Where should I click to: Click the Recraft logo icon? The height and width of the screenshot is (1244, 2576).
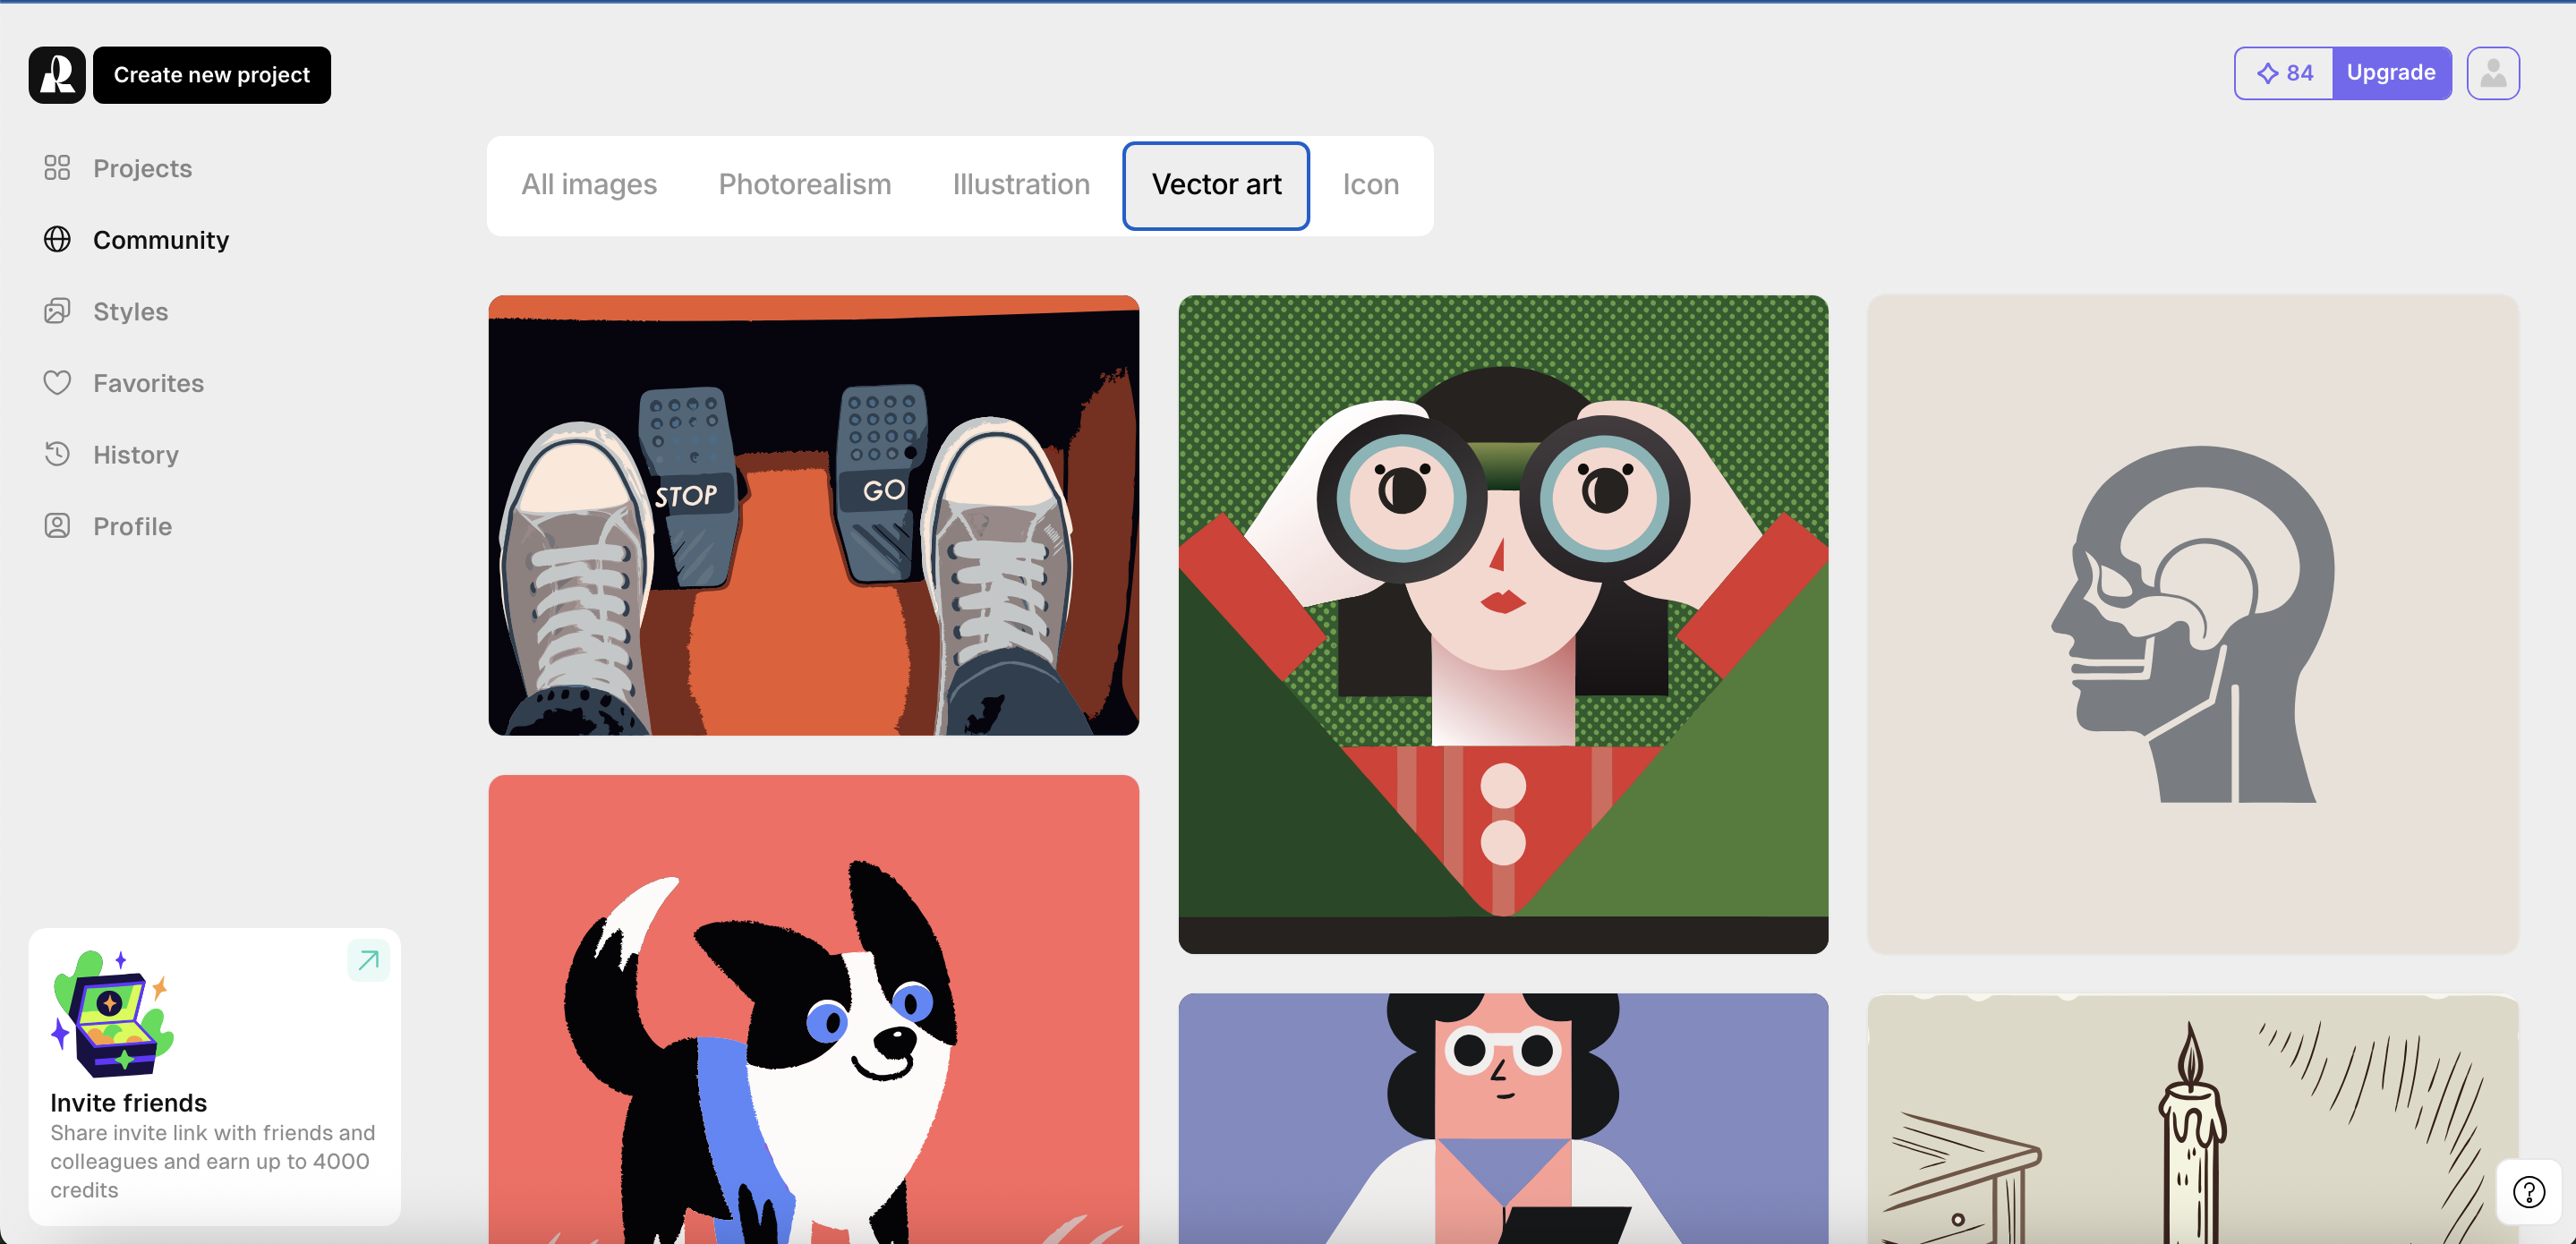[x=57, y=75]
